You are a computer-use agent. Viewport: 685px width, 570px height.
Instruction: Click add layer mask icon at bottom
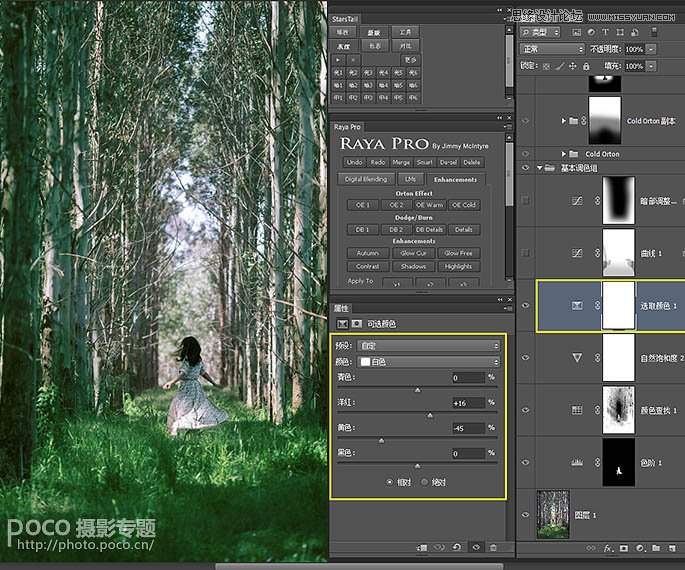tap(624, 548)
